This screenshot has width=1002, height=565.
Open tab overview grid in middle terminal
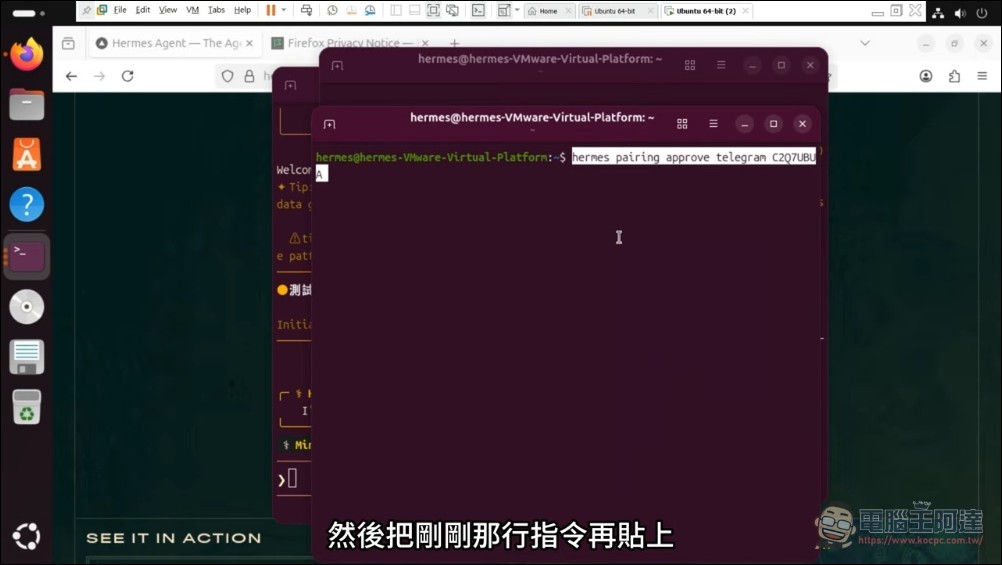tap(690, 65)
